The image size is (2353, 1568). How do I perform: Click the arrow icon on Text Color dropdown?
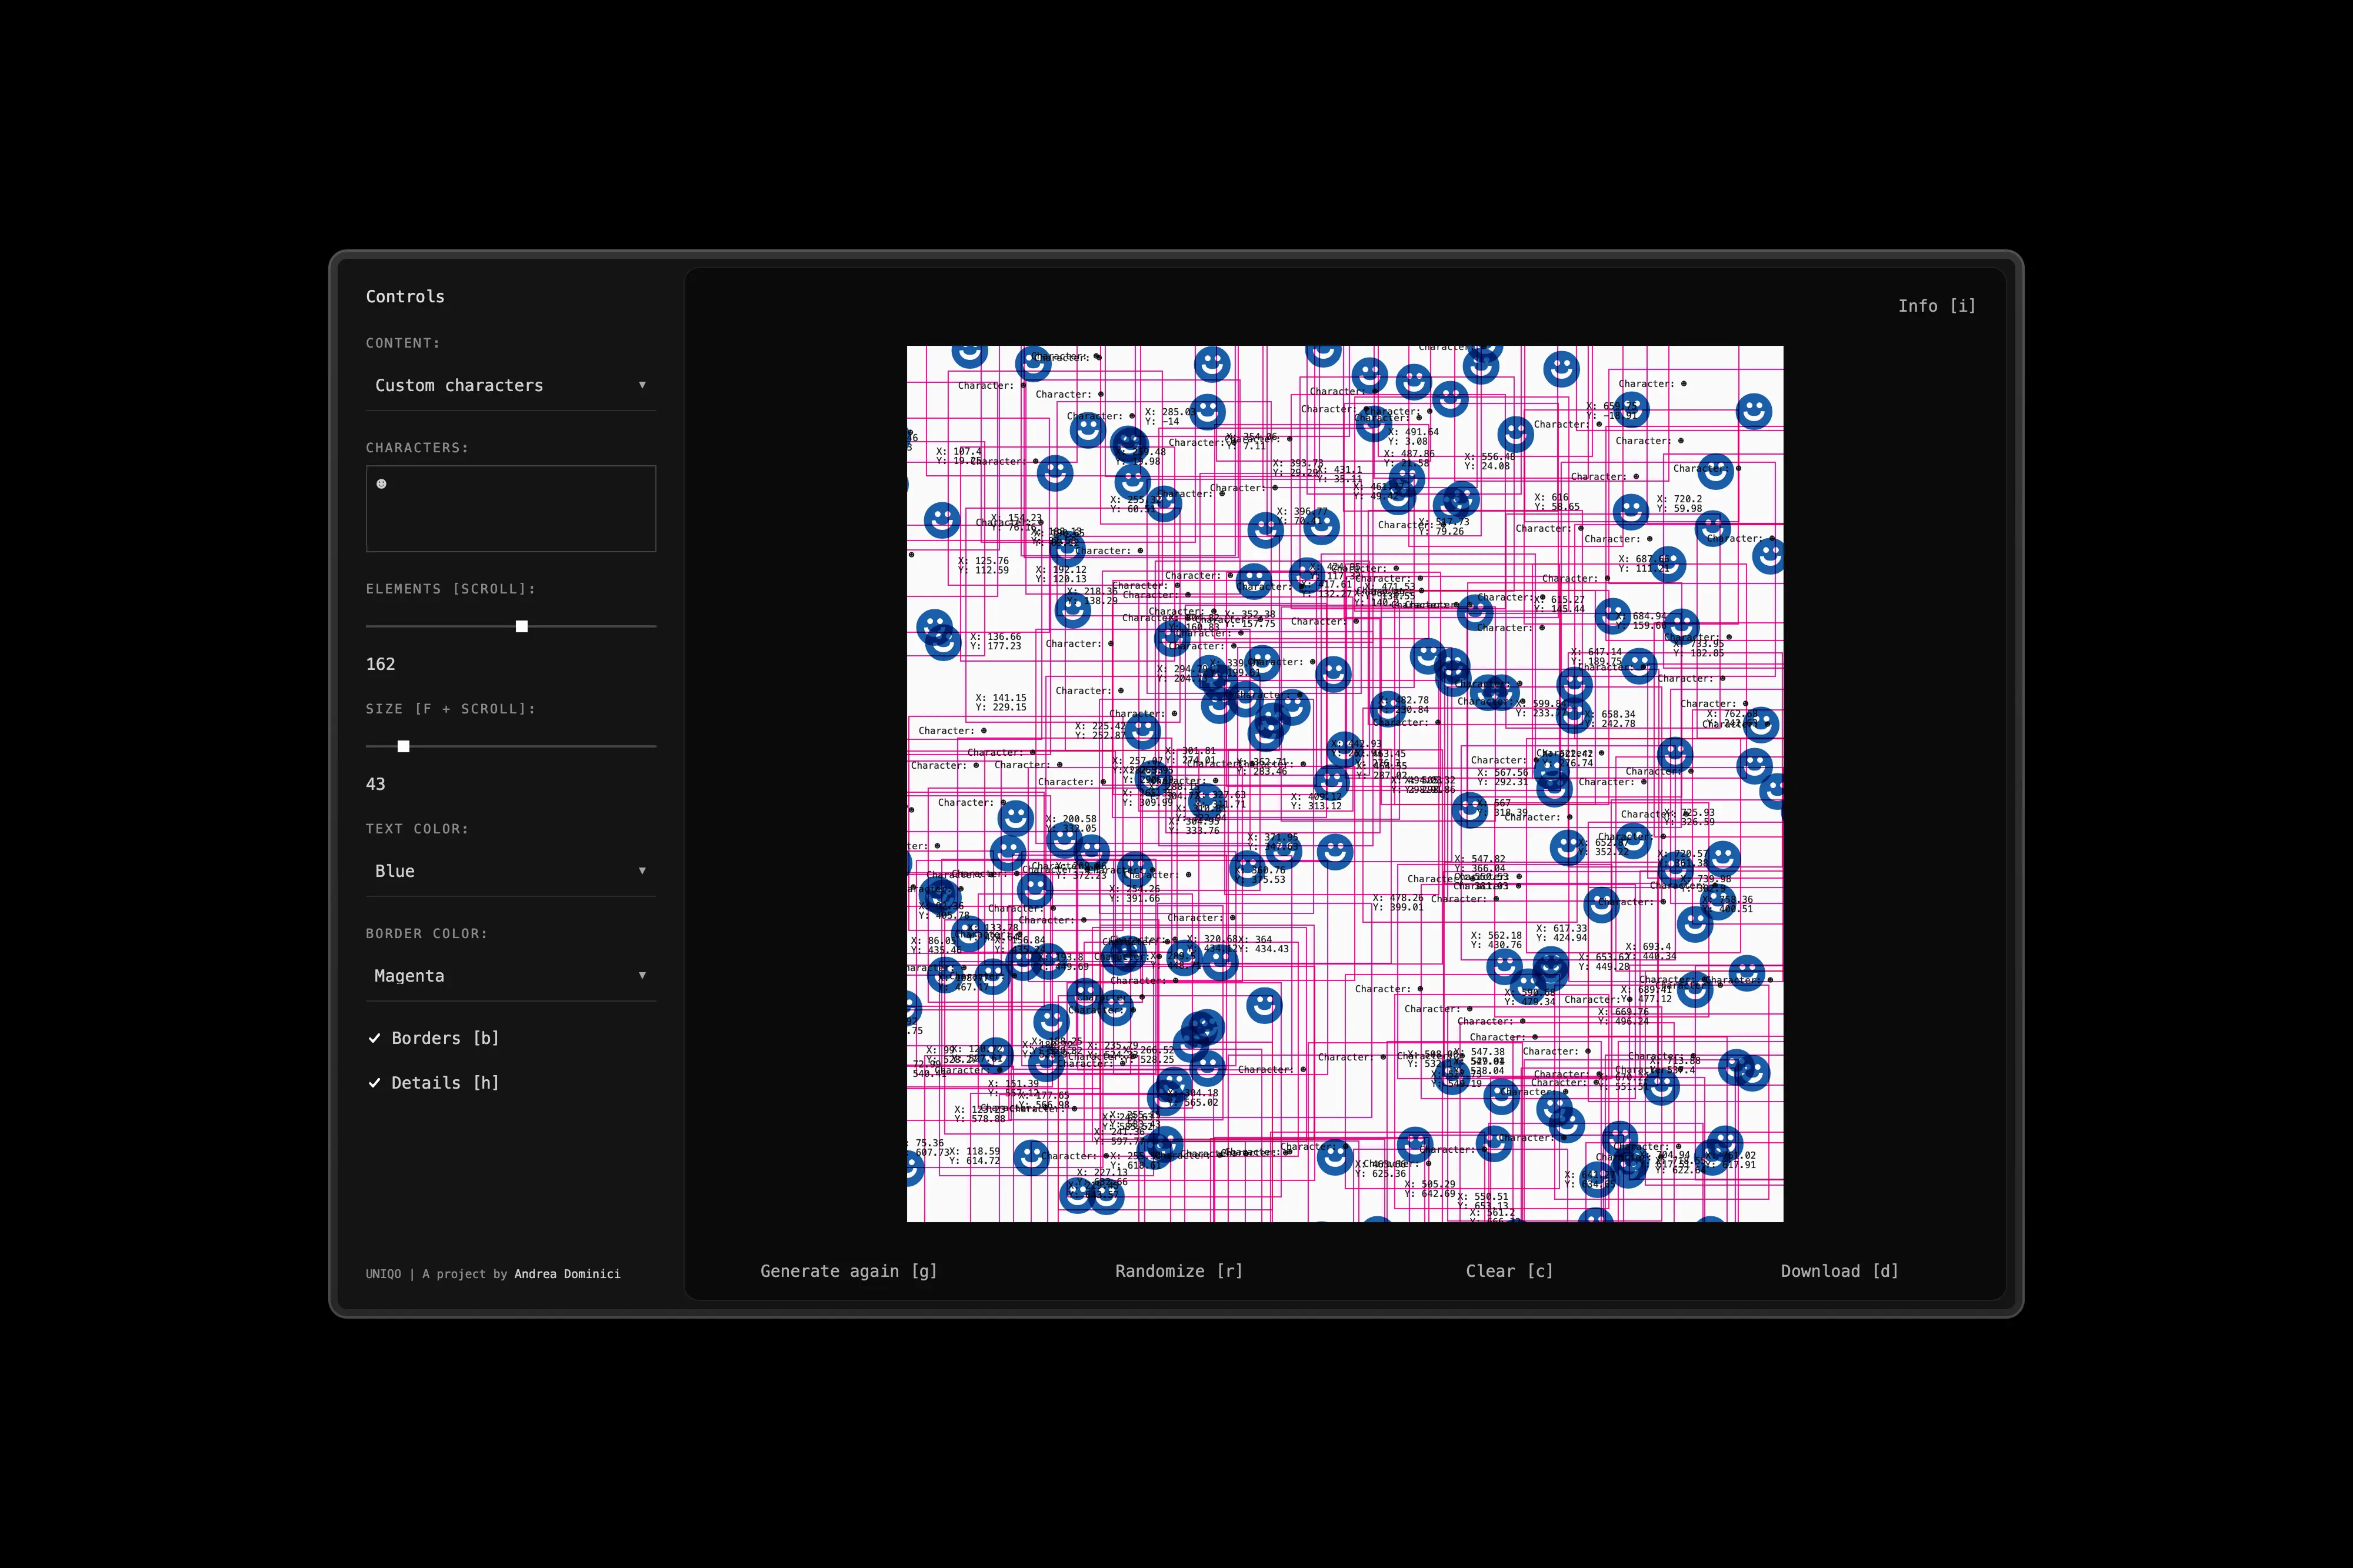point(642,871)
